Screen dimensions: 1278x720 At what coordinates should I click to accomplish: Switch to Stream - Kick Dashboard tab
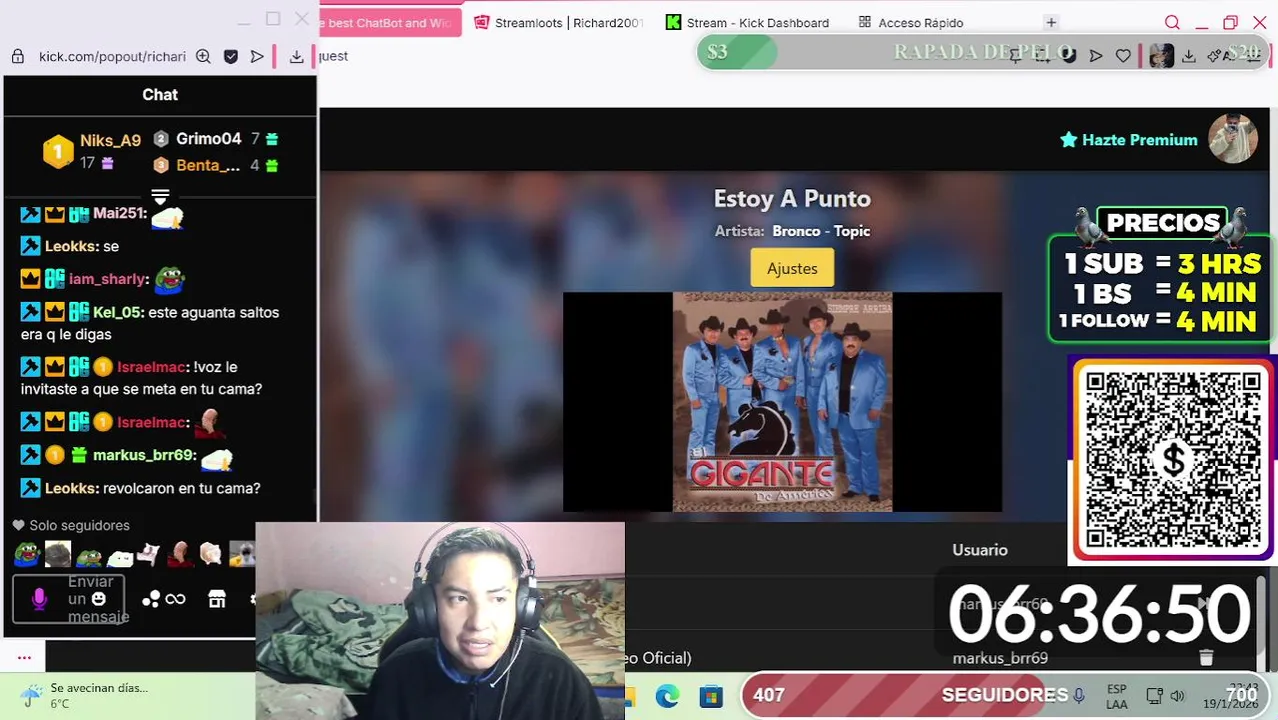(748, 22)
